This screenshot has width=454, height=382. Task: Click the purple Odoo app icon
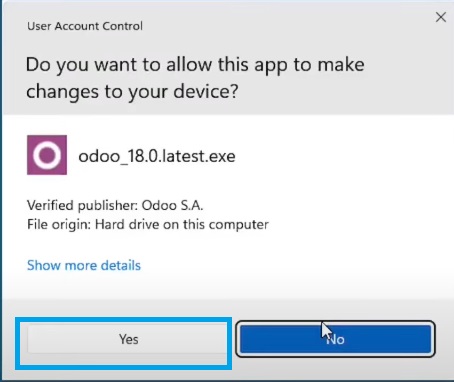[x=47, y=155]
